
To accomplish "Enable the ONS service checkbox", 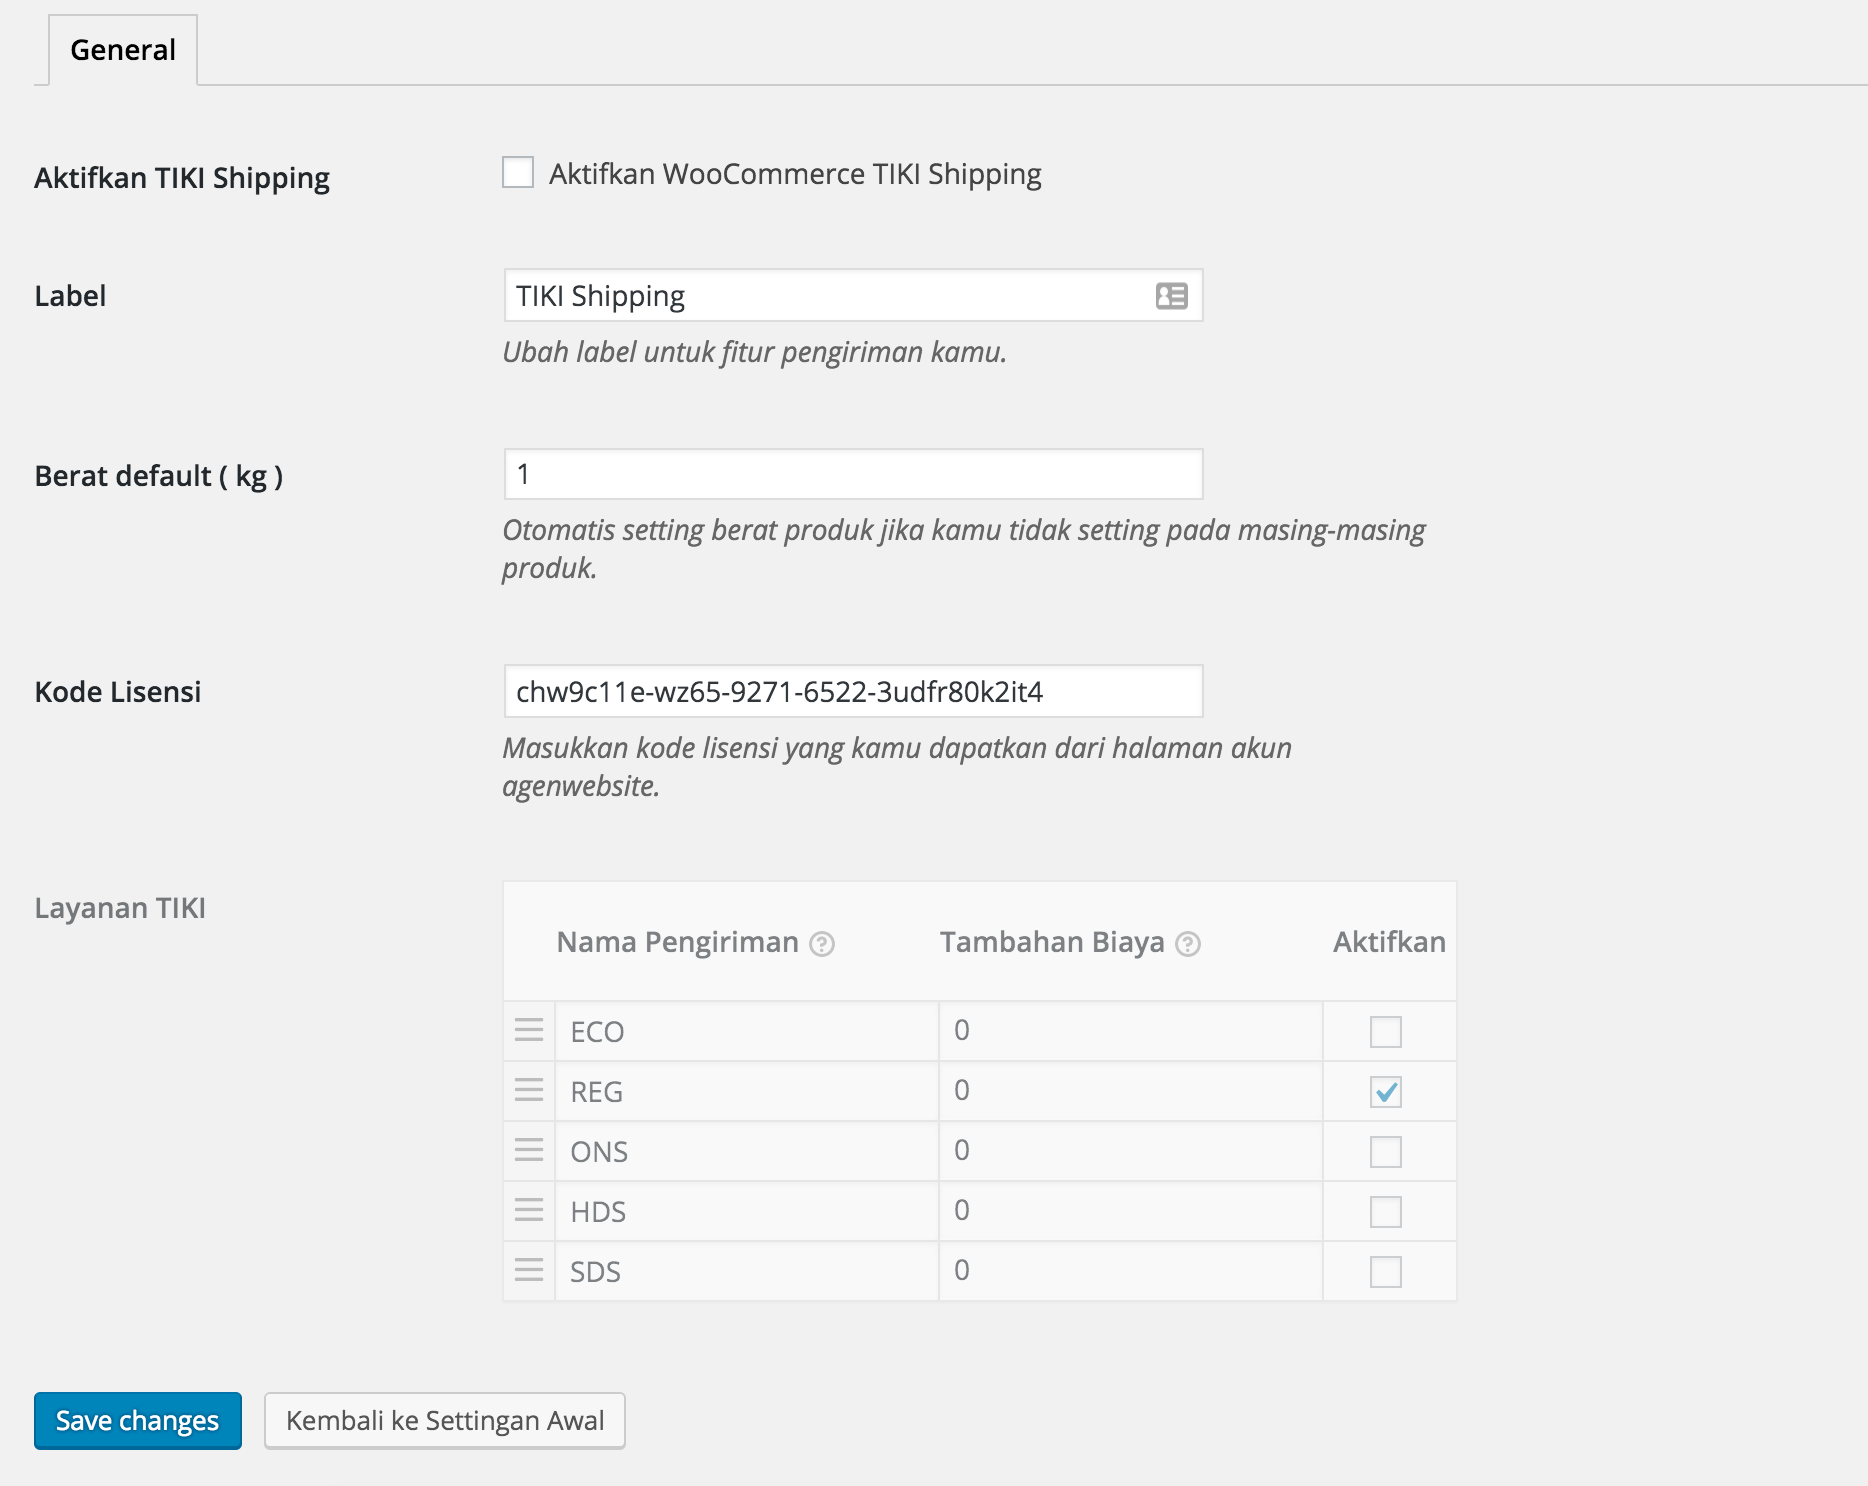I will [x=1386, y=1151].
